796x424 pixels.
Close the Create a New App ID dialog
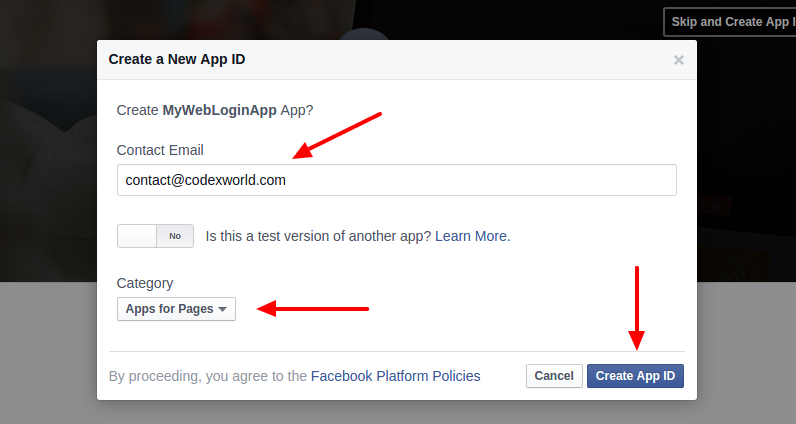(679, 60)
